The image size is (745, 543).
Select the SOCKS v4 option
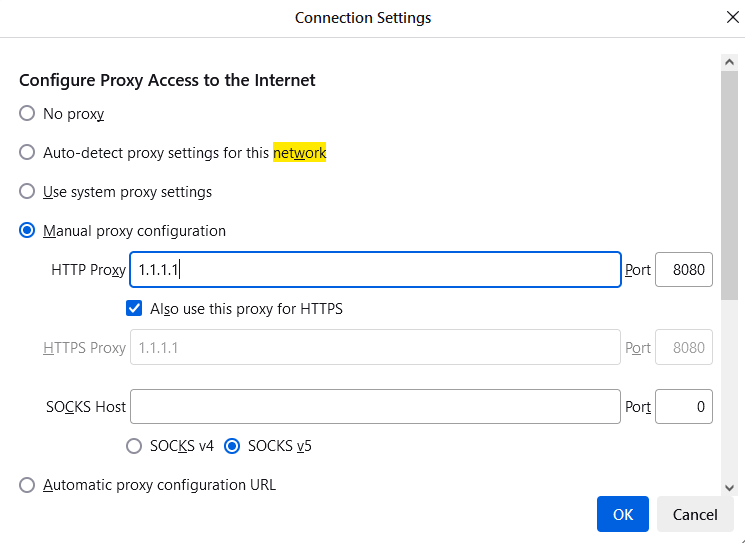coord(134,446)
